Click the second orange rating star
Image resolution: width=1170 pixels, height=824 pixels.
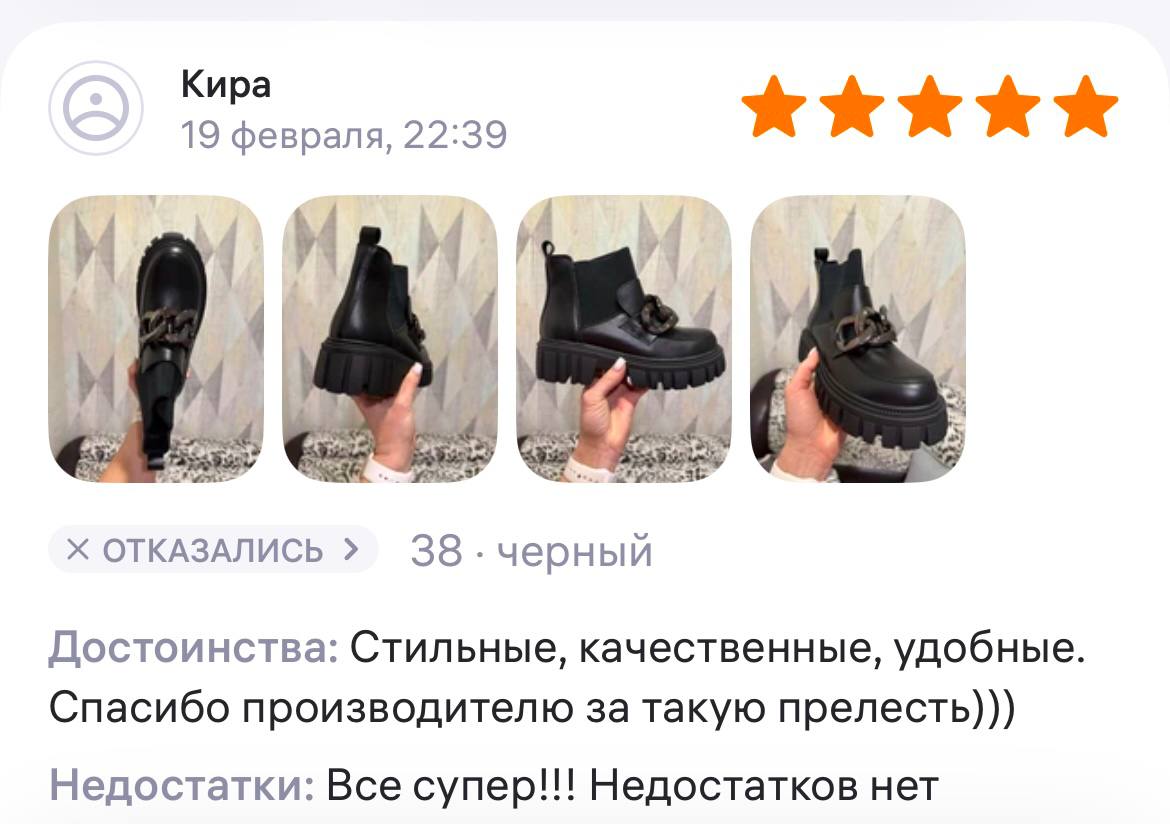pyautogui.click(x=851, y=106)
